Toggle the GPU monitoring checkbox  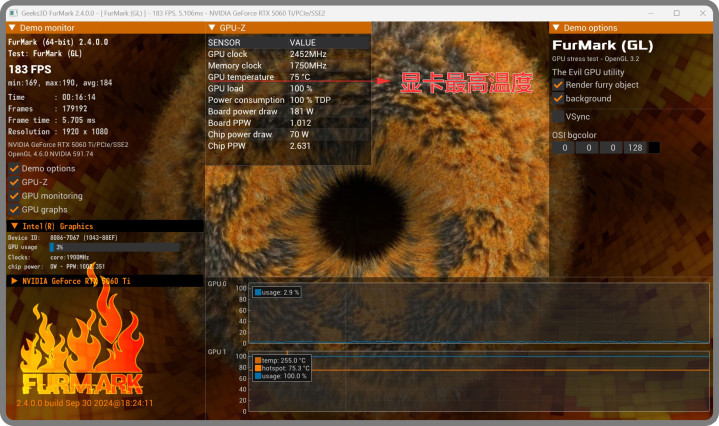coord(14,196)
